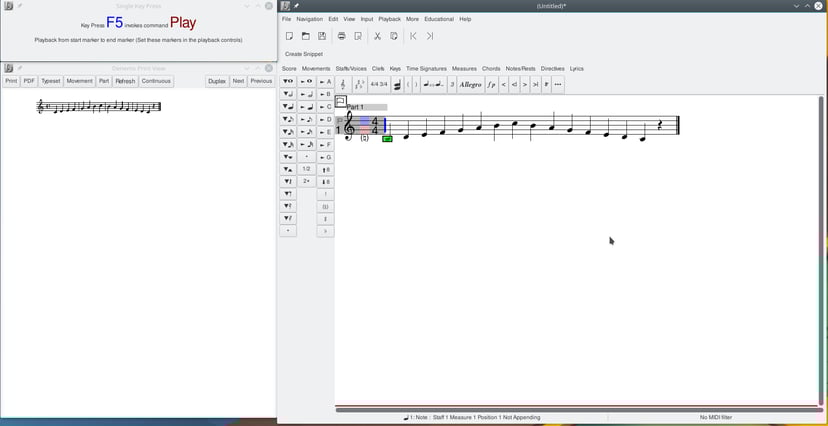Viewport: 828px width, 426px height.
Task: Click the Copy icon in toolbar
Action: coord(394,36)
